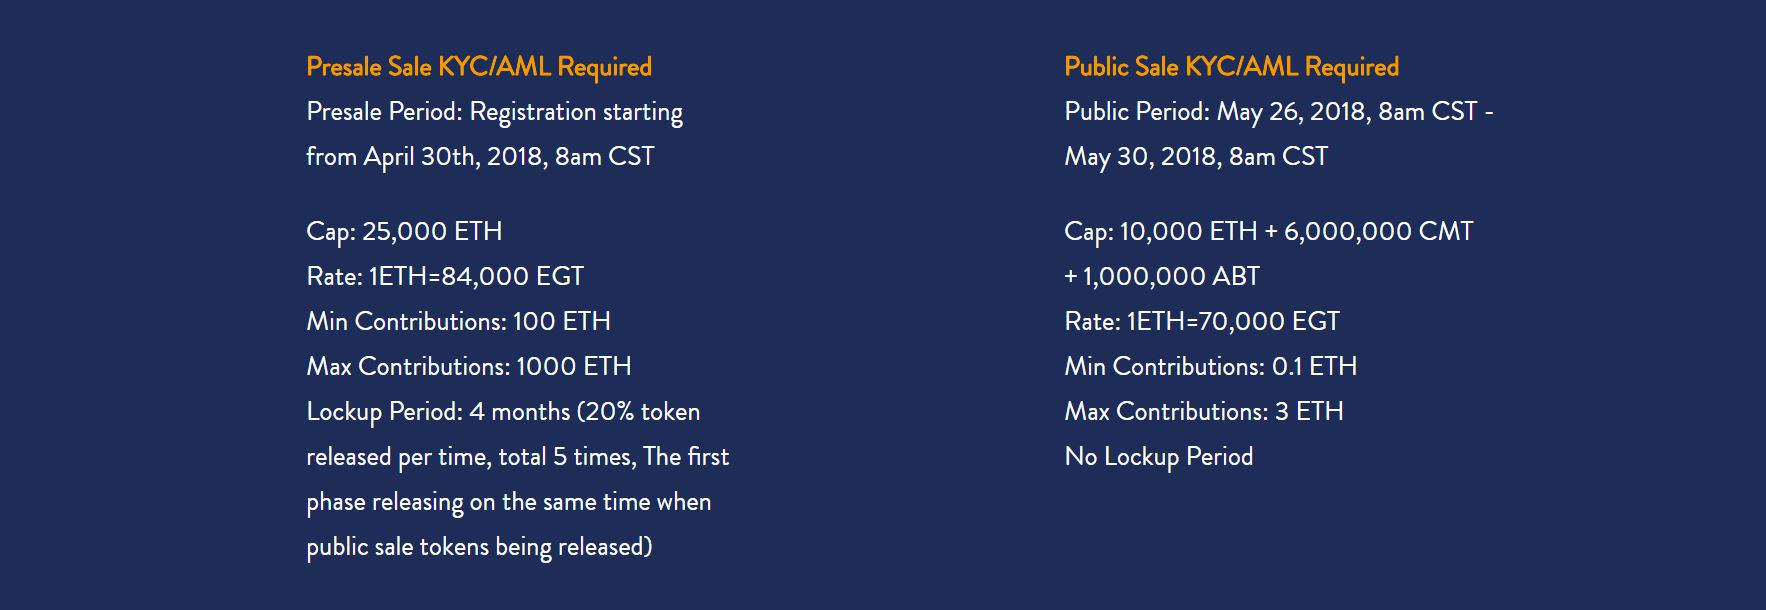Click the Public Period May 26, 2018 line
The width and height of the screenshot is (1766, 610).
tap(1279, 112)
